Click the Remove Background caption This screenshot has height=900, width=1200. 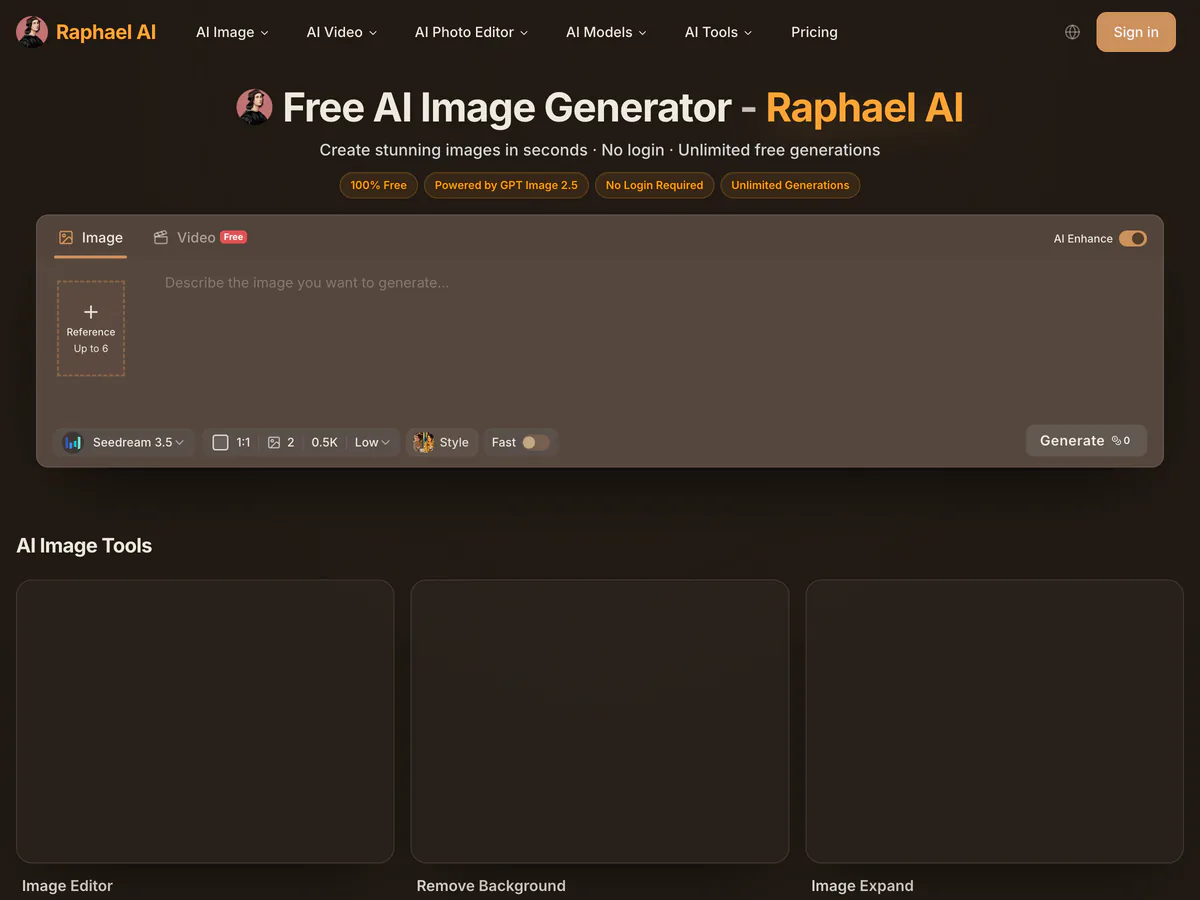click(x=491, y=886)
